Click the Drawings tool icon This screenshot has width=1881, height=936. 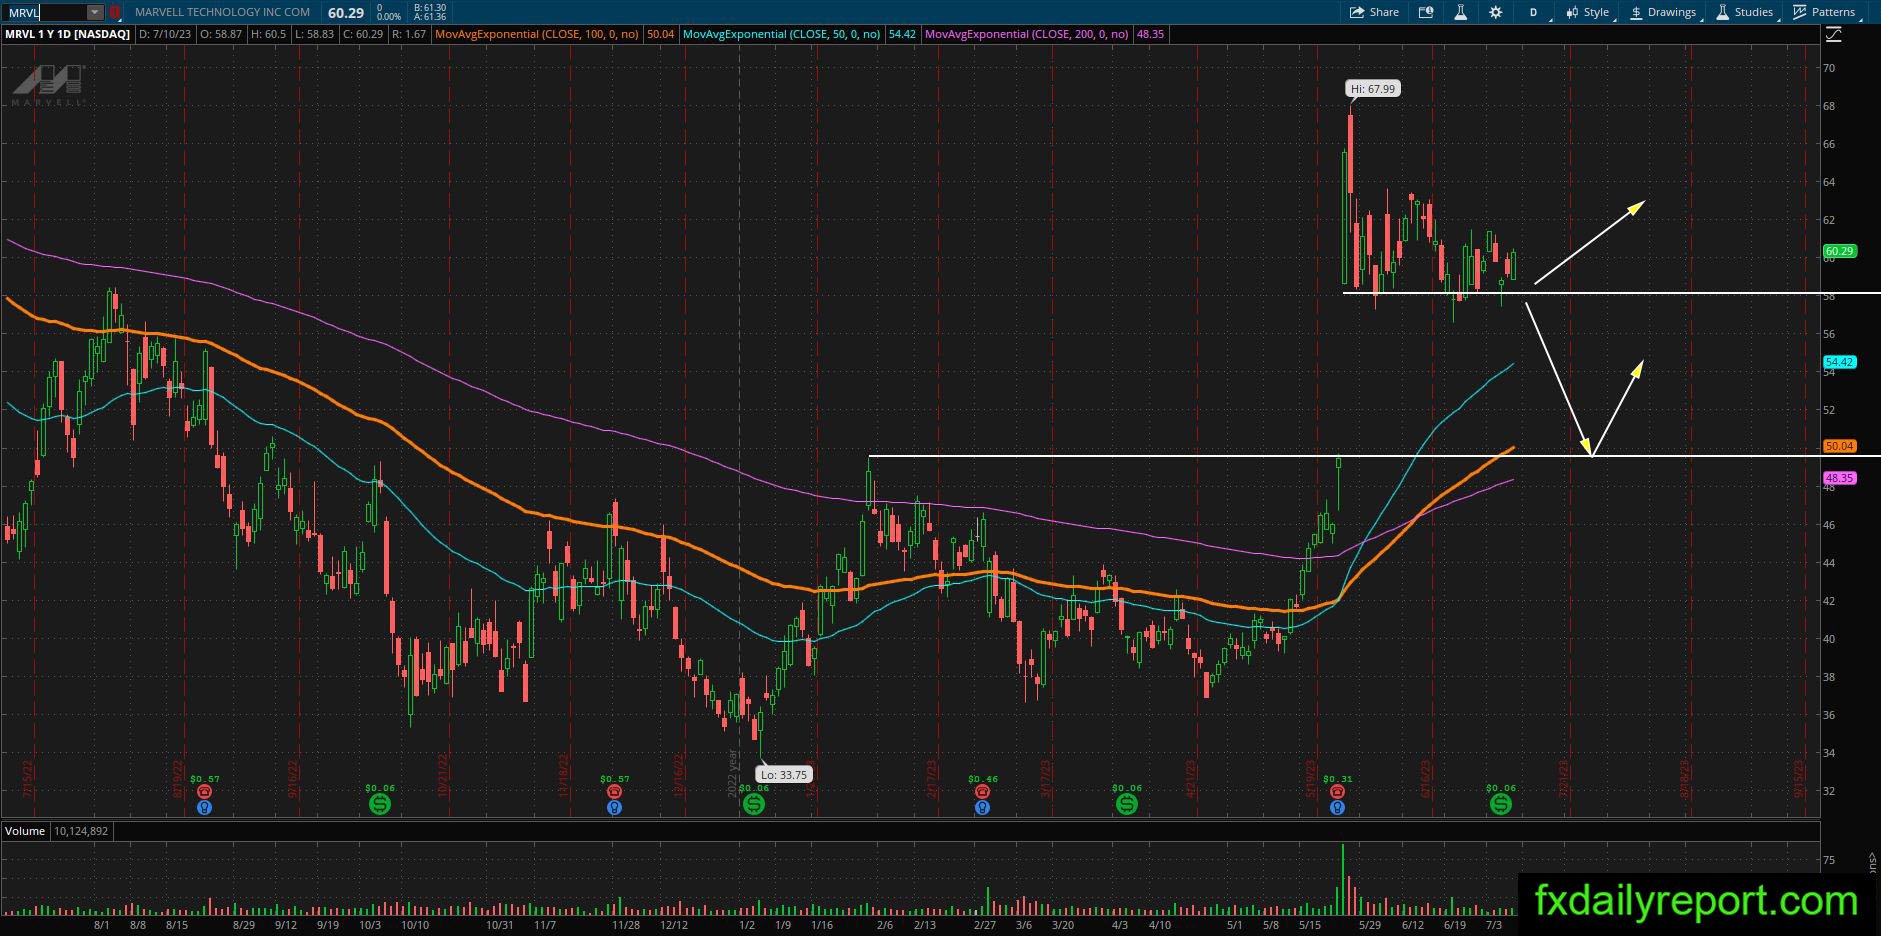[1636, 12]
